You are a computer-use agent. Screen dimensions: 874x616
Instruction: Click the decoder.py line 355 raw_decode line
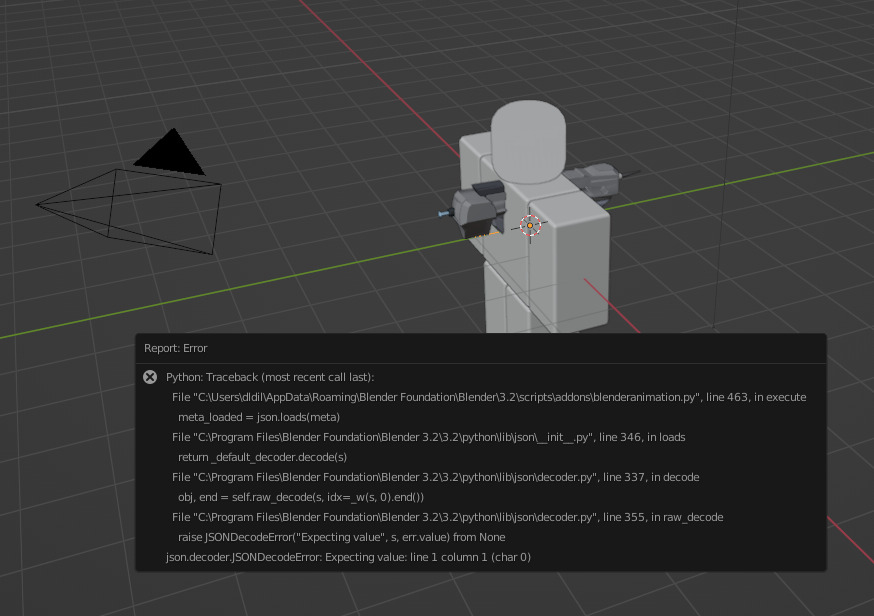tap(448, 517)
